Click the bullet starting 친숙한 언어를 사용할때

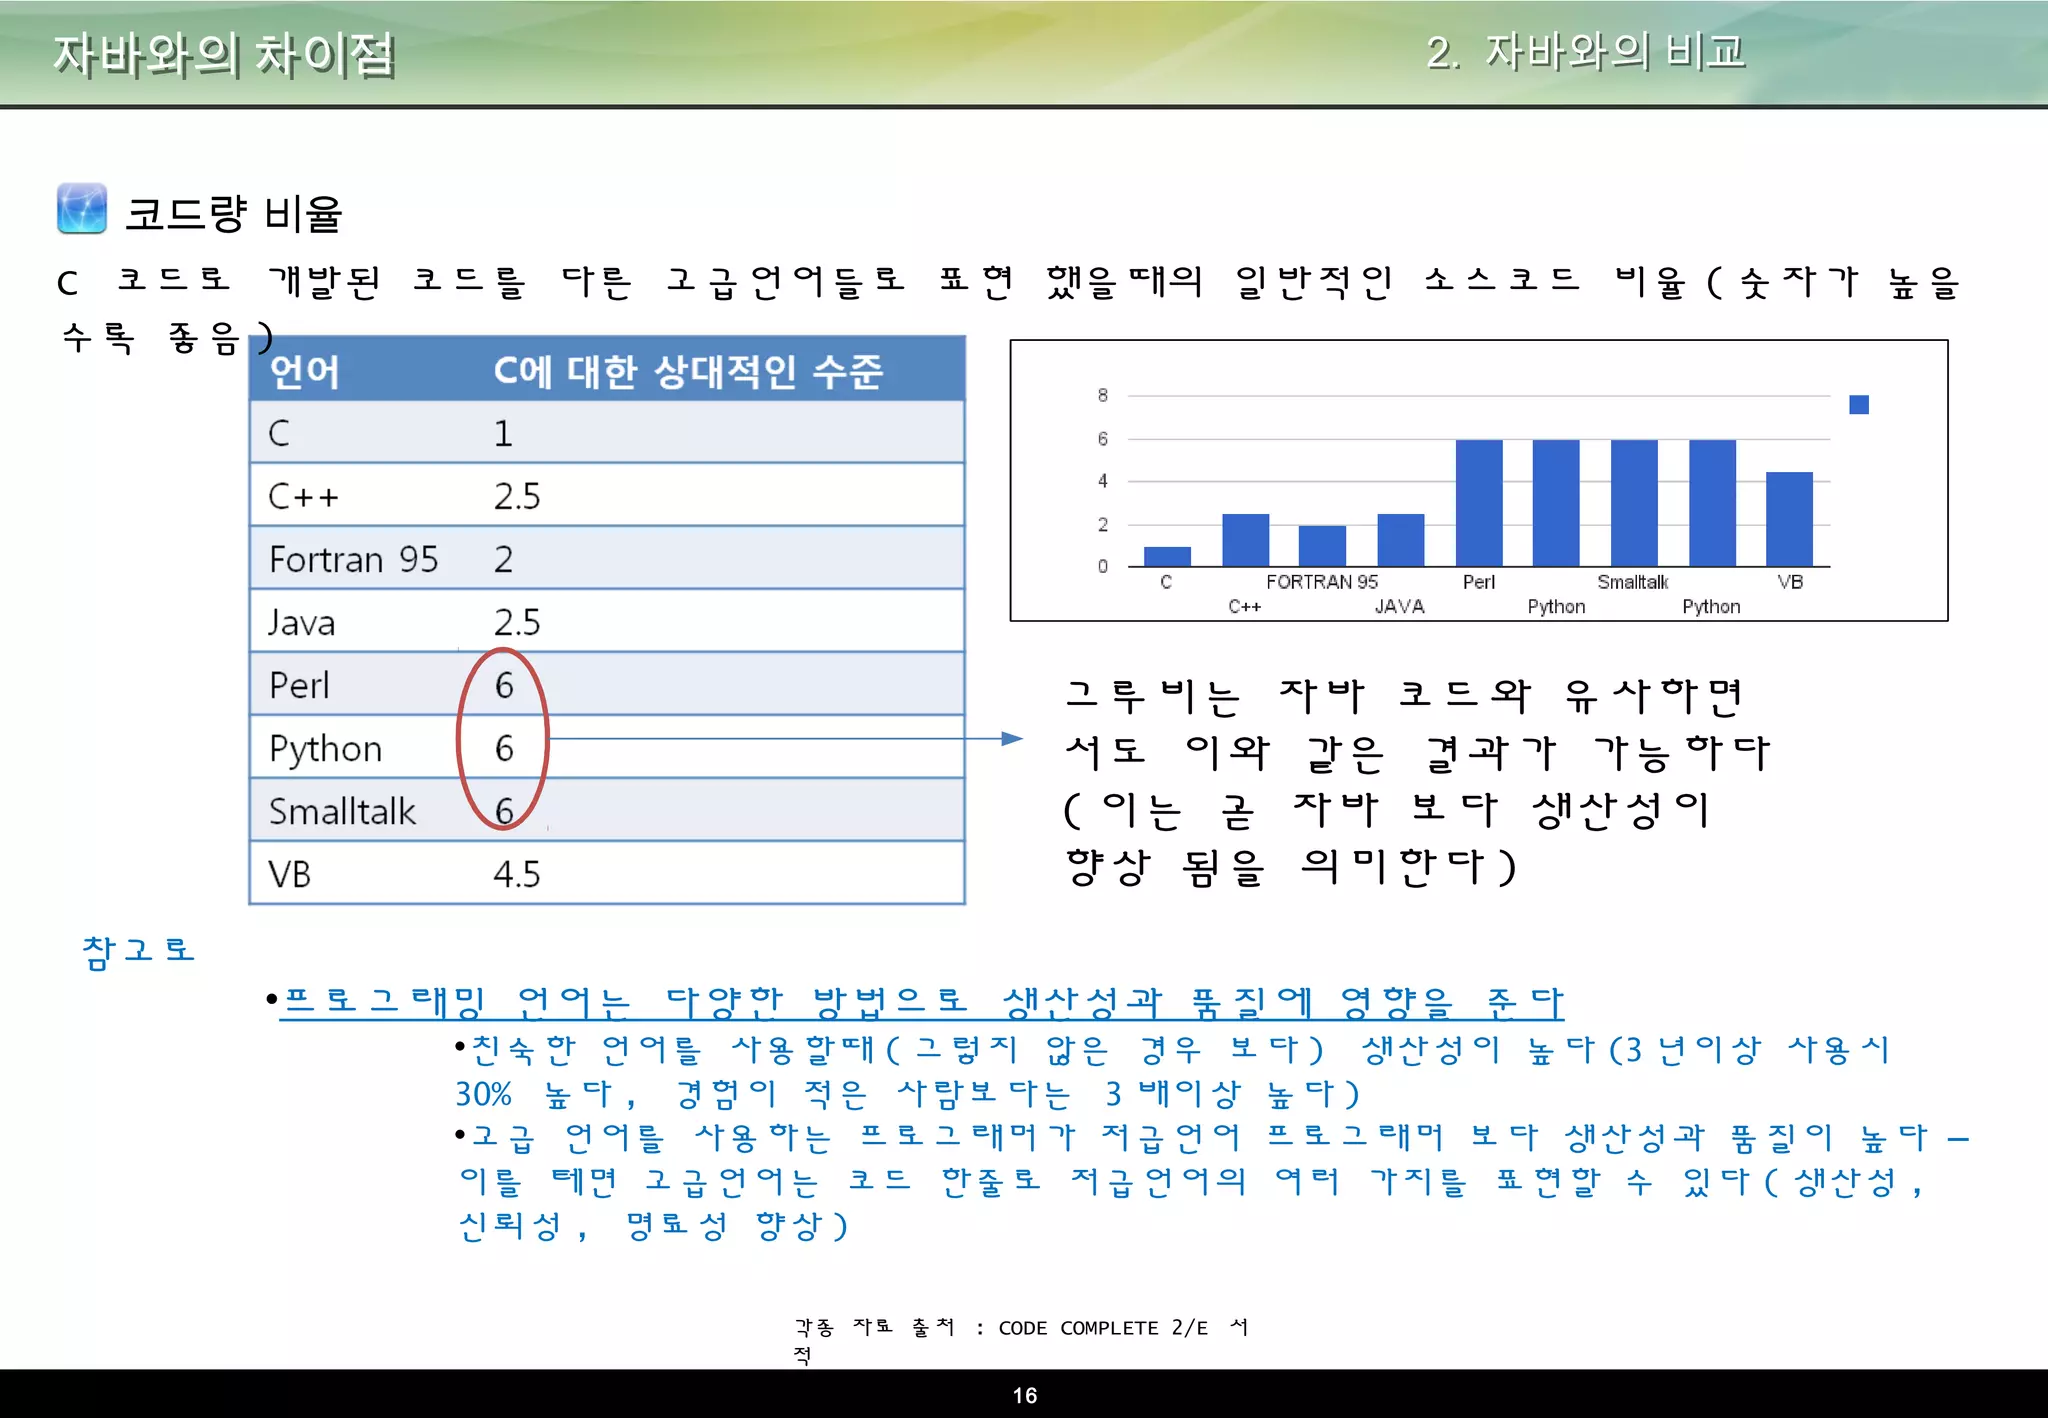click(1172, 1071)
